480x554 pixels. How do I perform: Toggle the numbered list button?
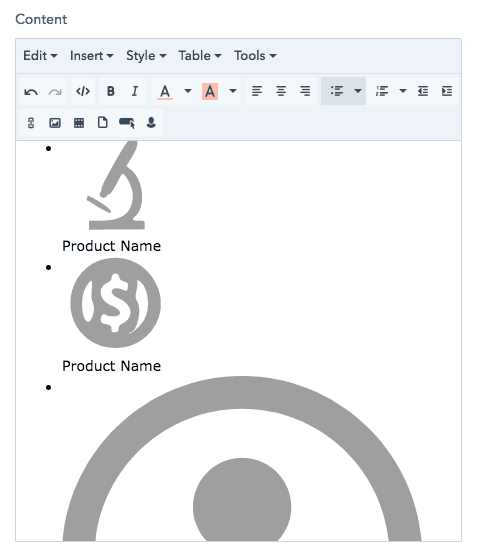(382, 91)
